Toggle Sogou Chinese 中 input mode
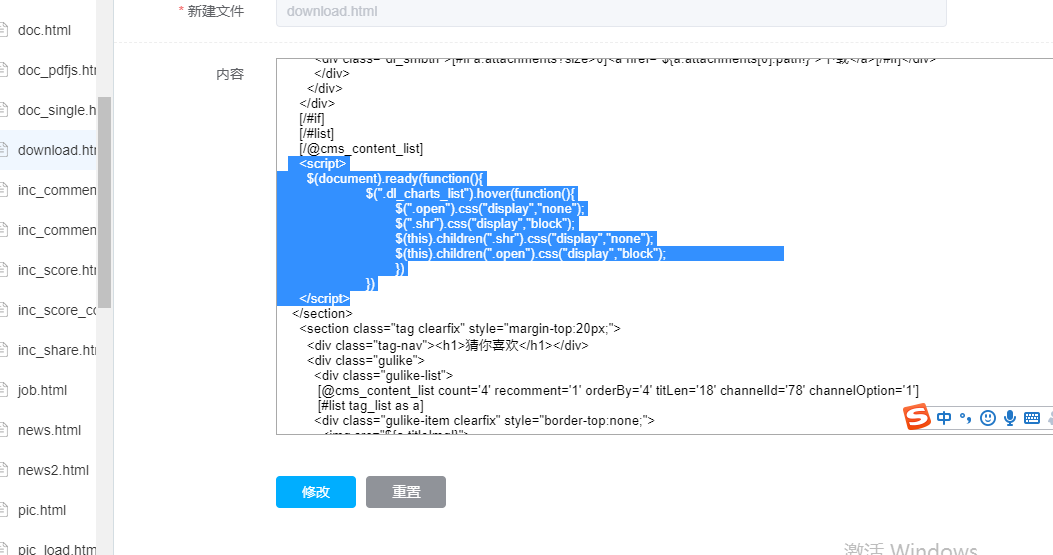Screen dimensions: 1053x555 coord(944,418)
